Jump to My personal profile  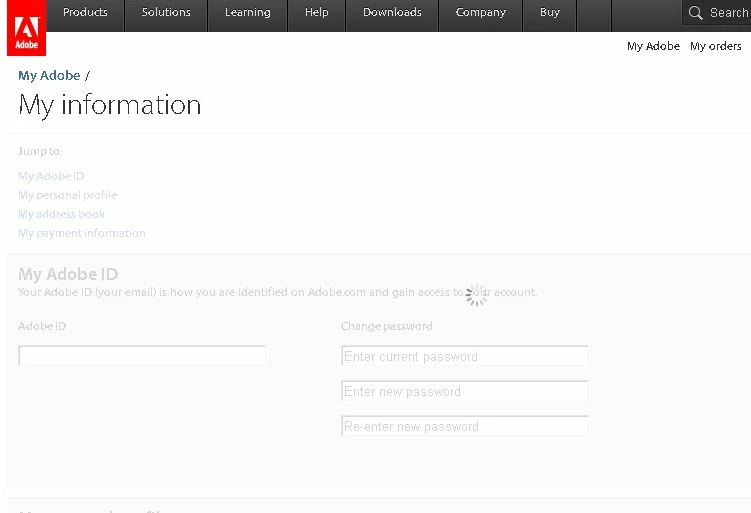tap(68, 195)
